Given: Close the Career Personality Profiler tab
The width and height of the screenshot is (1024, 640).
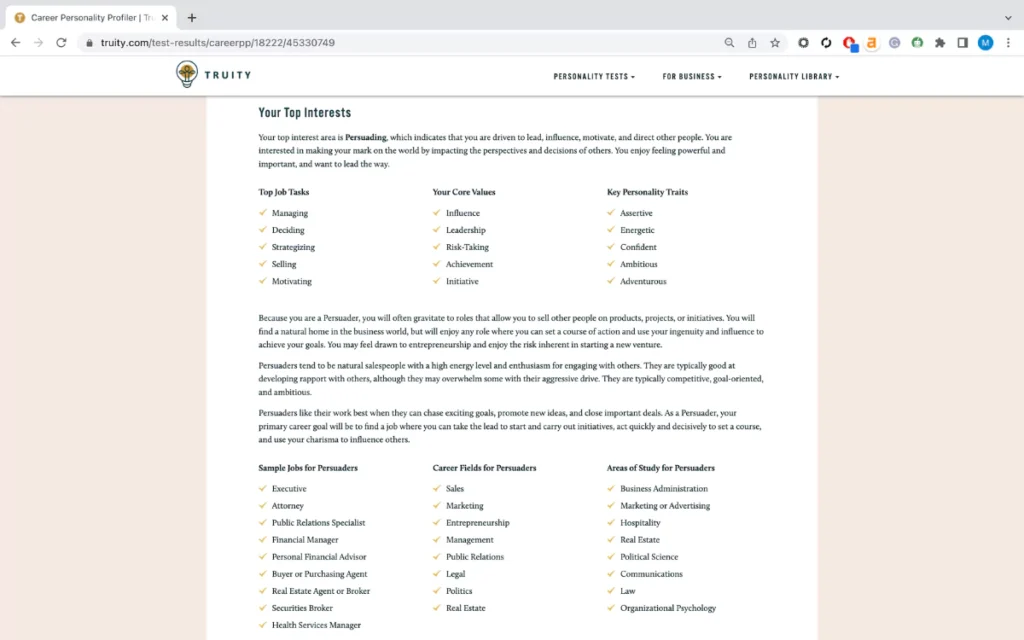Looking at the screenshot, I should [165, 18].
